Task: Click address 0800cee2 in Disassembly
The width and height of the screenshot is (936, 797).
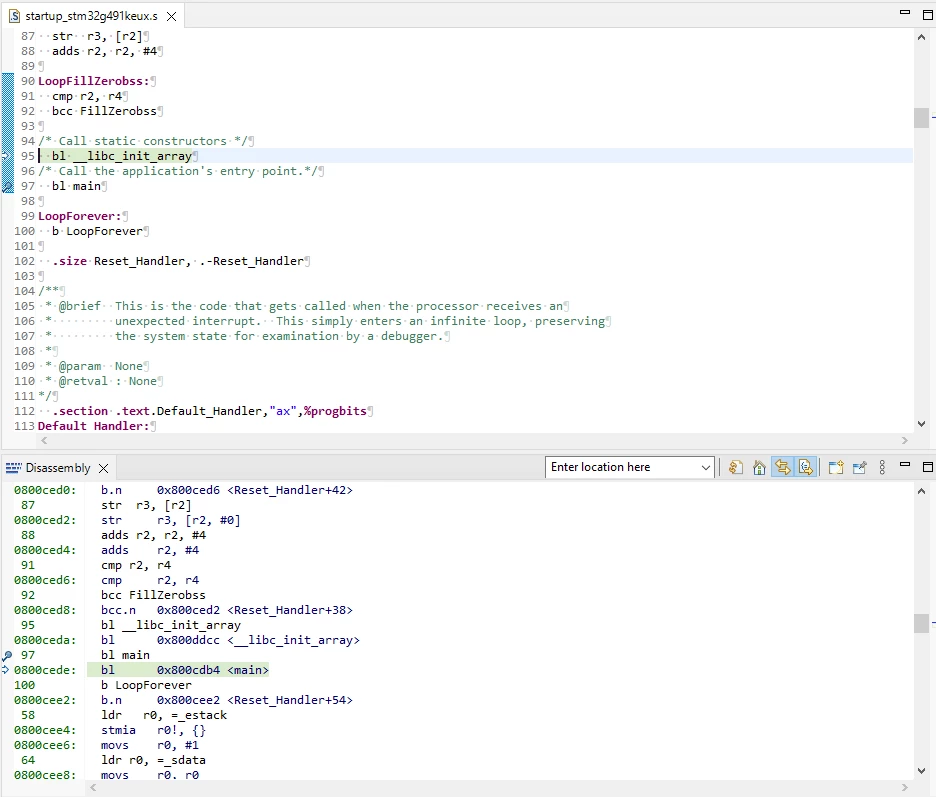Action: [x=45, y=700]
